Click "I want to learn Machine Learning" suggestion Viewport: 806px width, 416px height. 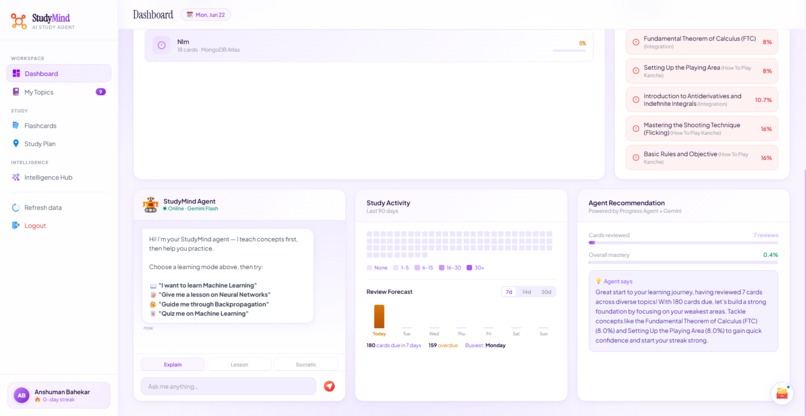point(208,285)
